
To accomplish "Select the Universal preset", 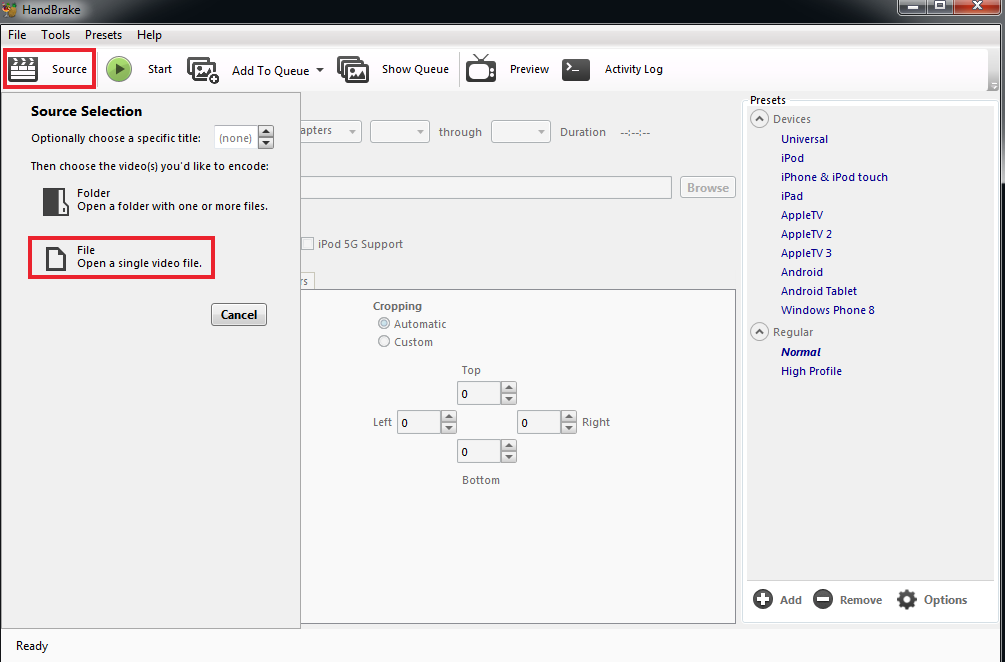I will click(x=804, y=139).
